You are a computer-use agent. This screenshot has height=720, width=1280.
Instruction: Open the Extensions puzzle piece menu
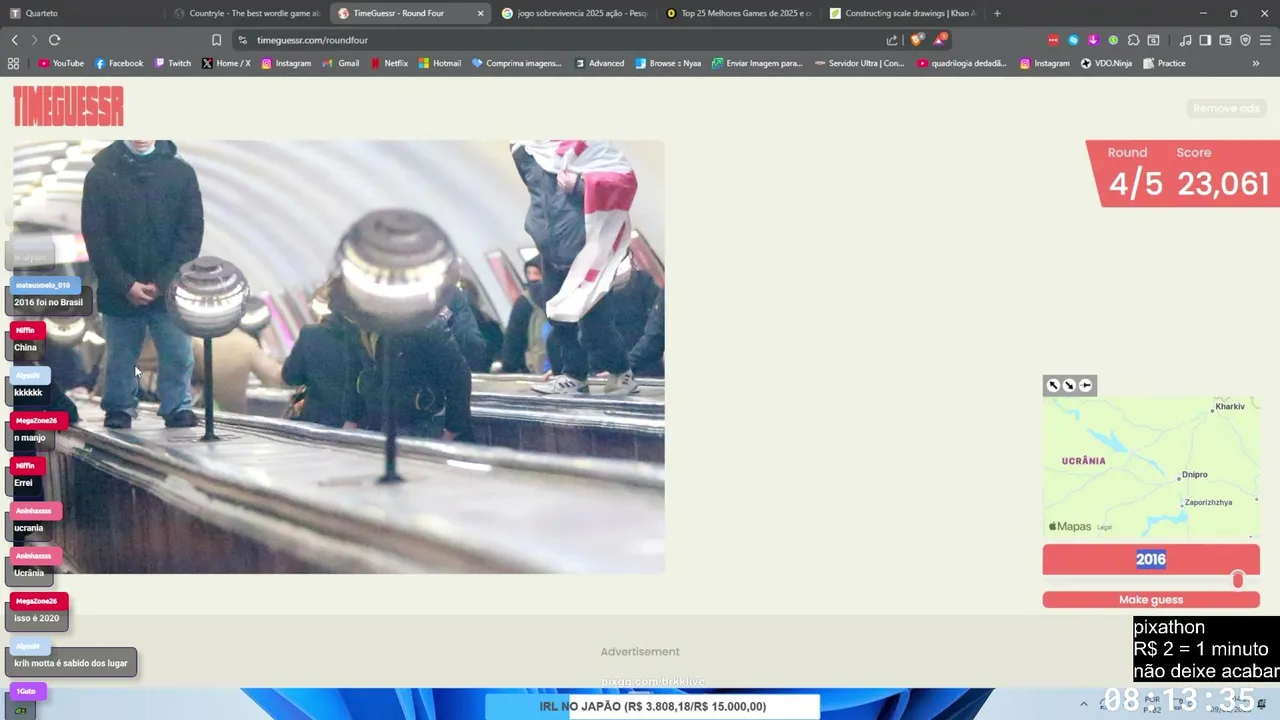click(1133, 40)
